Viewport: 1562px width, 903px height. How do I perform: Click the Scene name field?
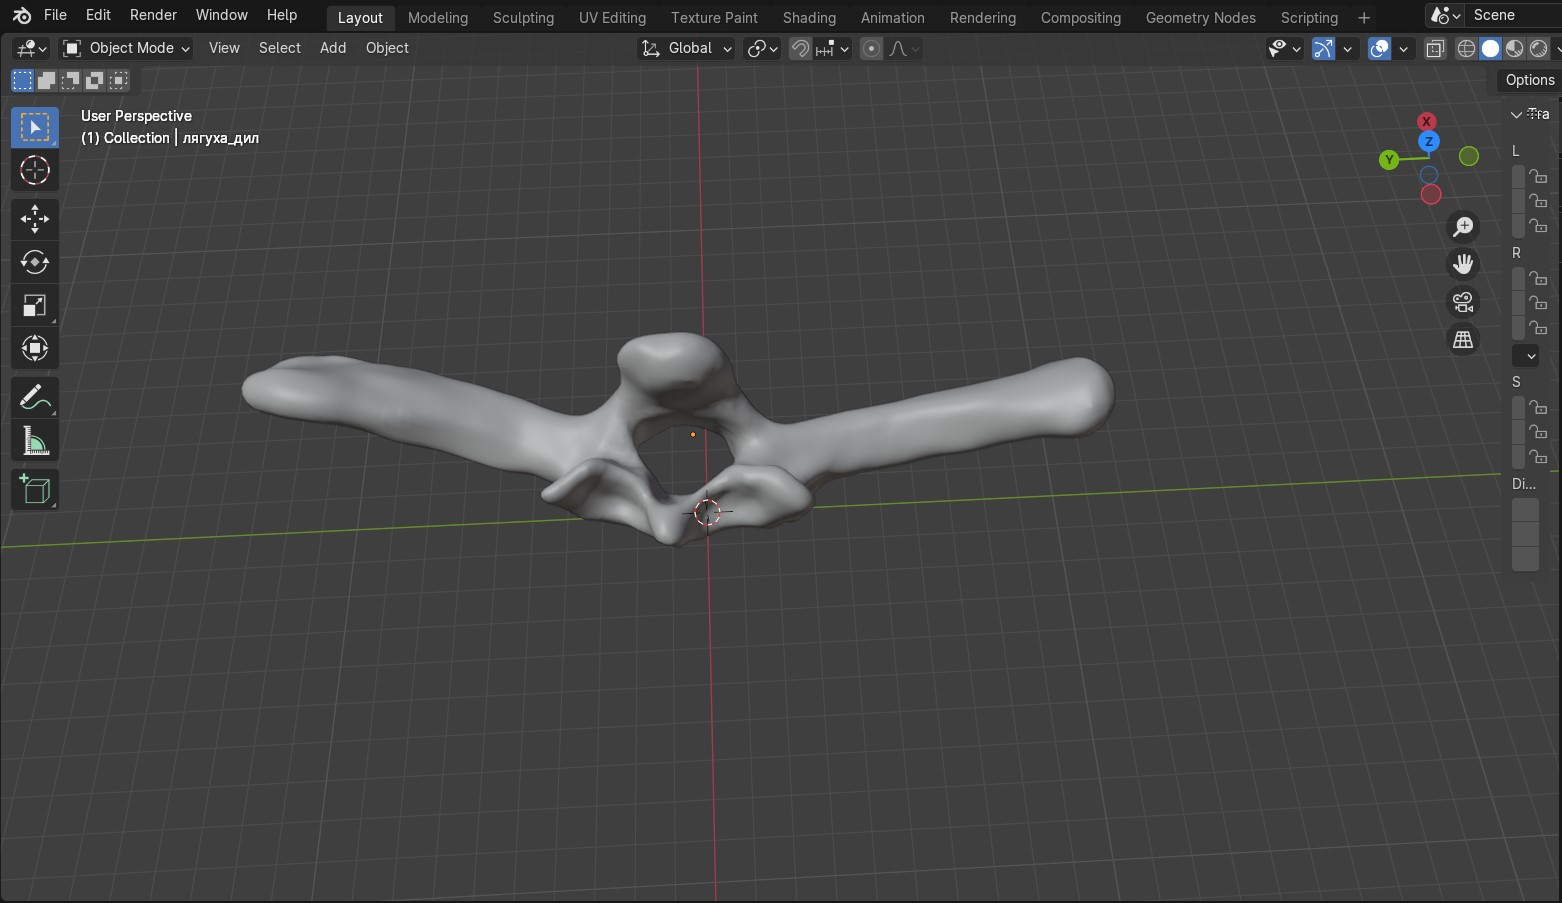pyautogui.click(x=1510, y=15)
